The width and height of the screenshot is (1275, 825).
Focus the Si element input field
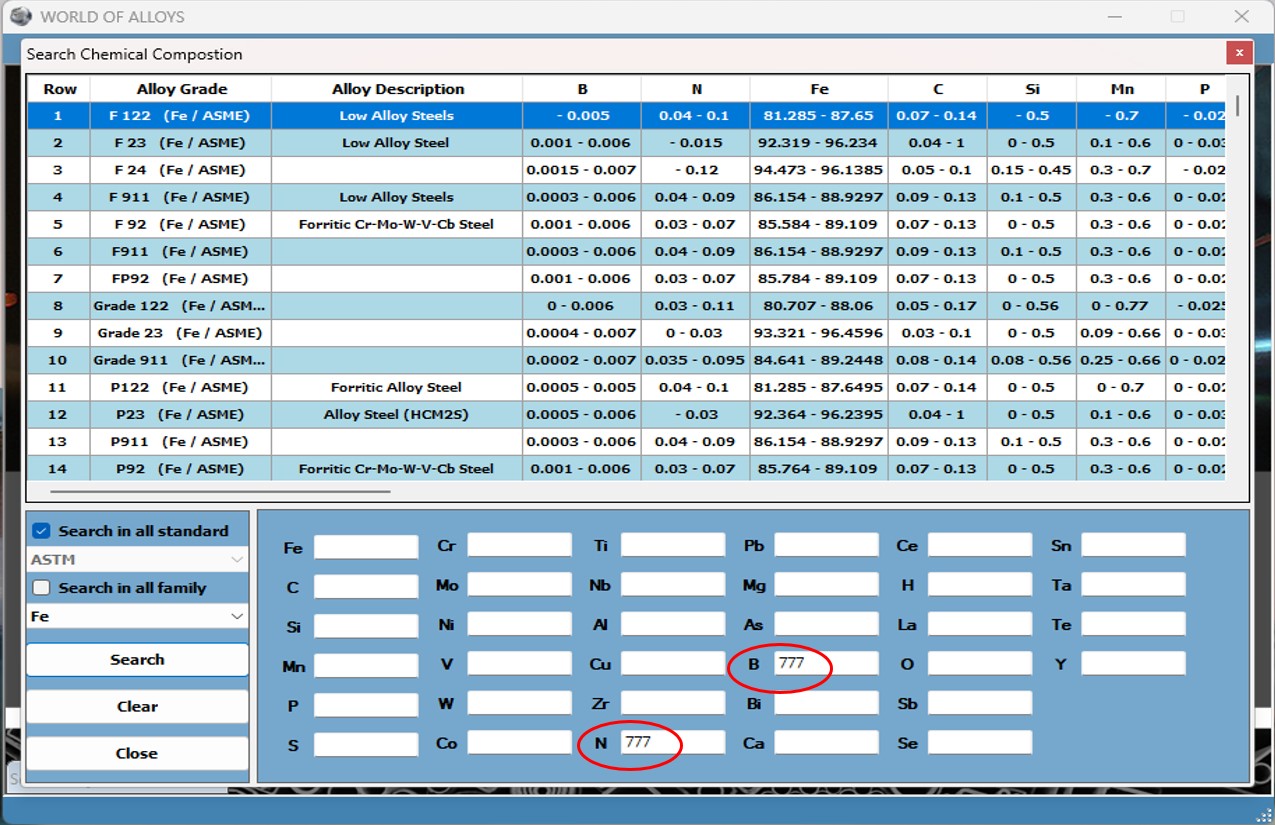(x=366, y=626)
